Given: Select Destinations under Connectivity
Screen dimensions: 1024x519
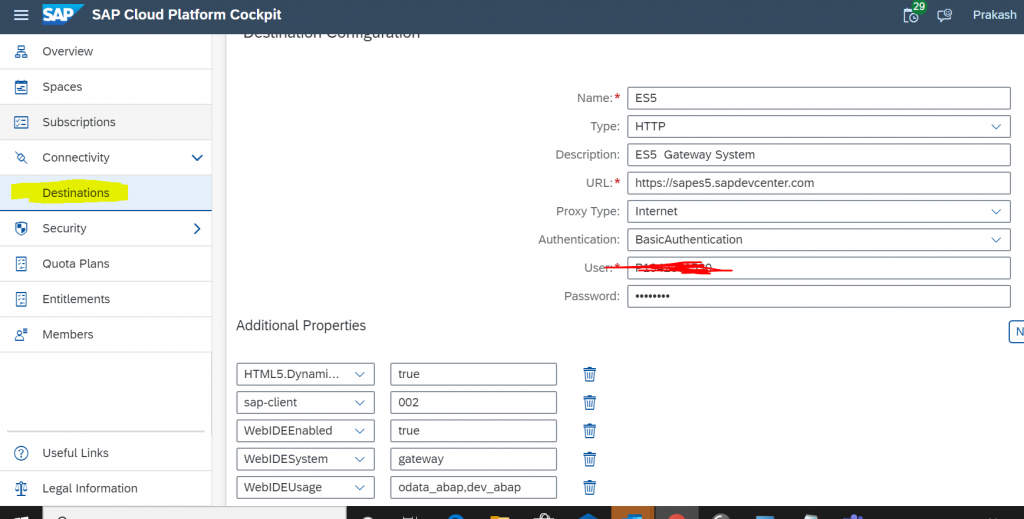Looking at the screenshot, I should click(x=106, y=193).
